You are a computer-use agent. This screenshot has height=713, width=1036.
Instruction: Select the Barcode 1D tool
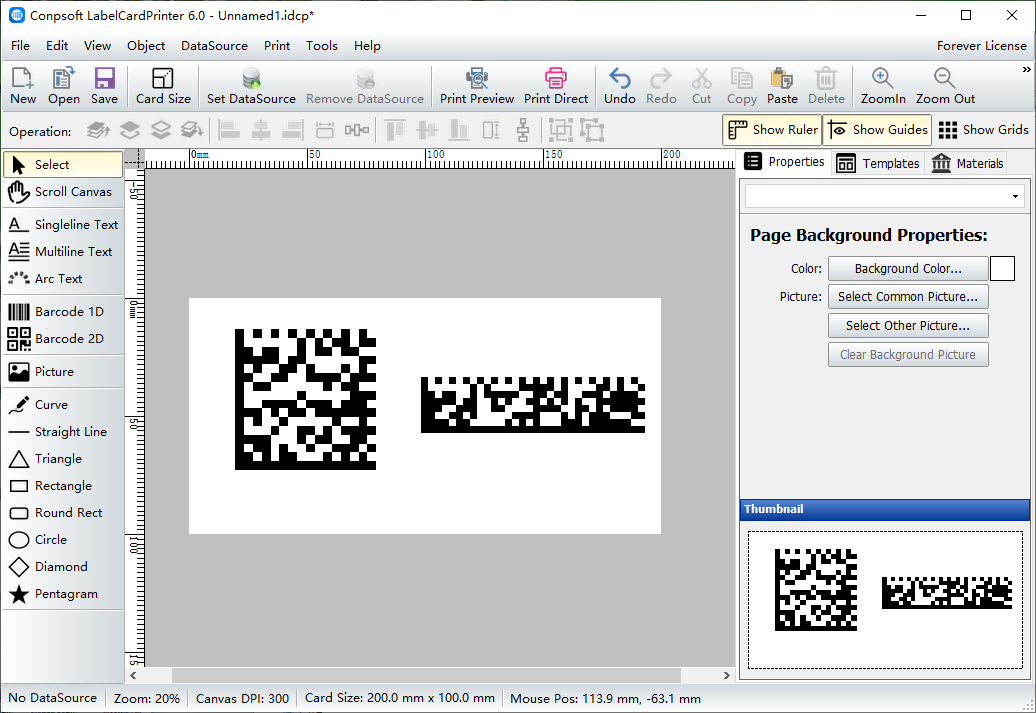(x=63, y=311)
